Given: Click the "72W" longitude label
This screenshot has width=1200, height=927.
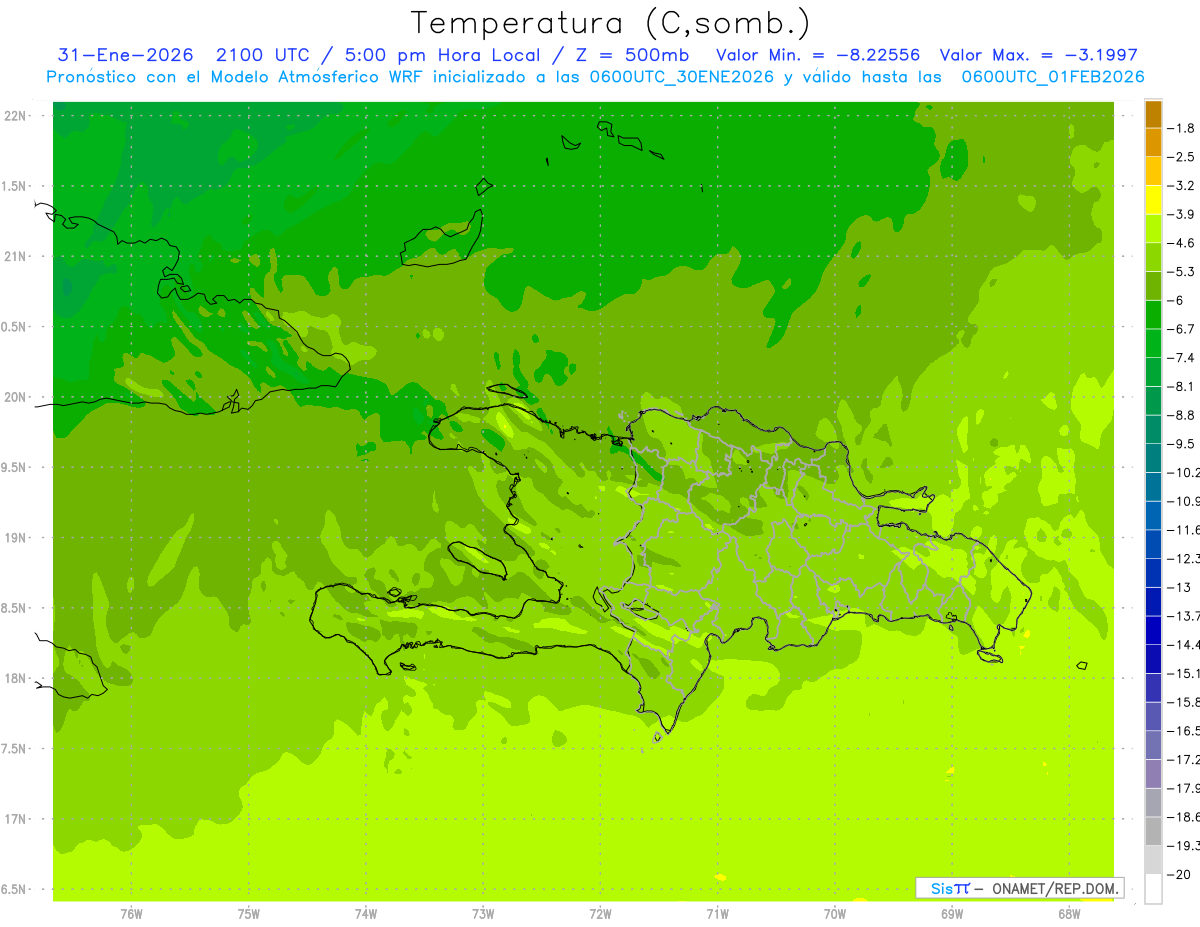Looking at the screenshot, I should pos(600,913).
